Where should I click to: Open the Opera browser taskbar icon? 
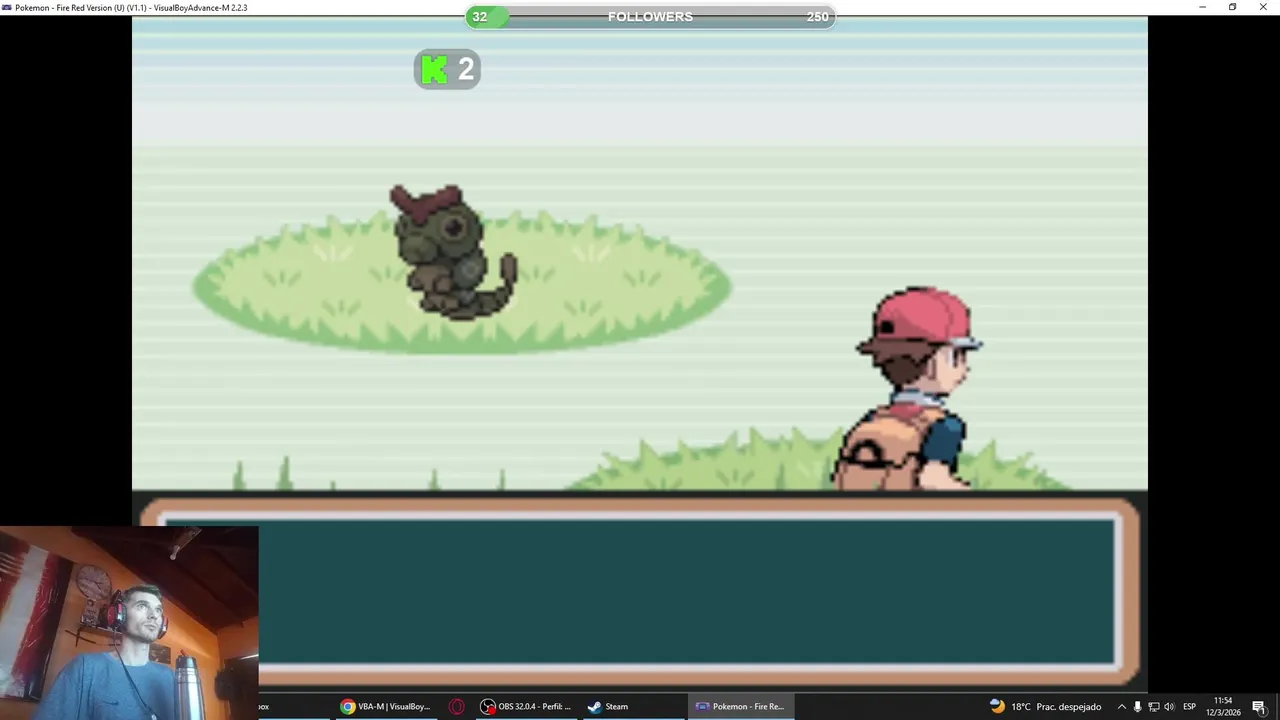pyautogui.click(x=456, y=706)
